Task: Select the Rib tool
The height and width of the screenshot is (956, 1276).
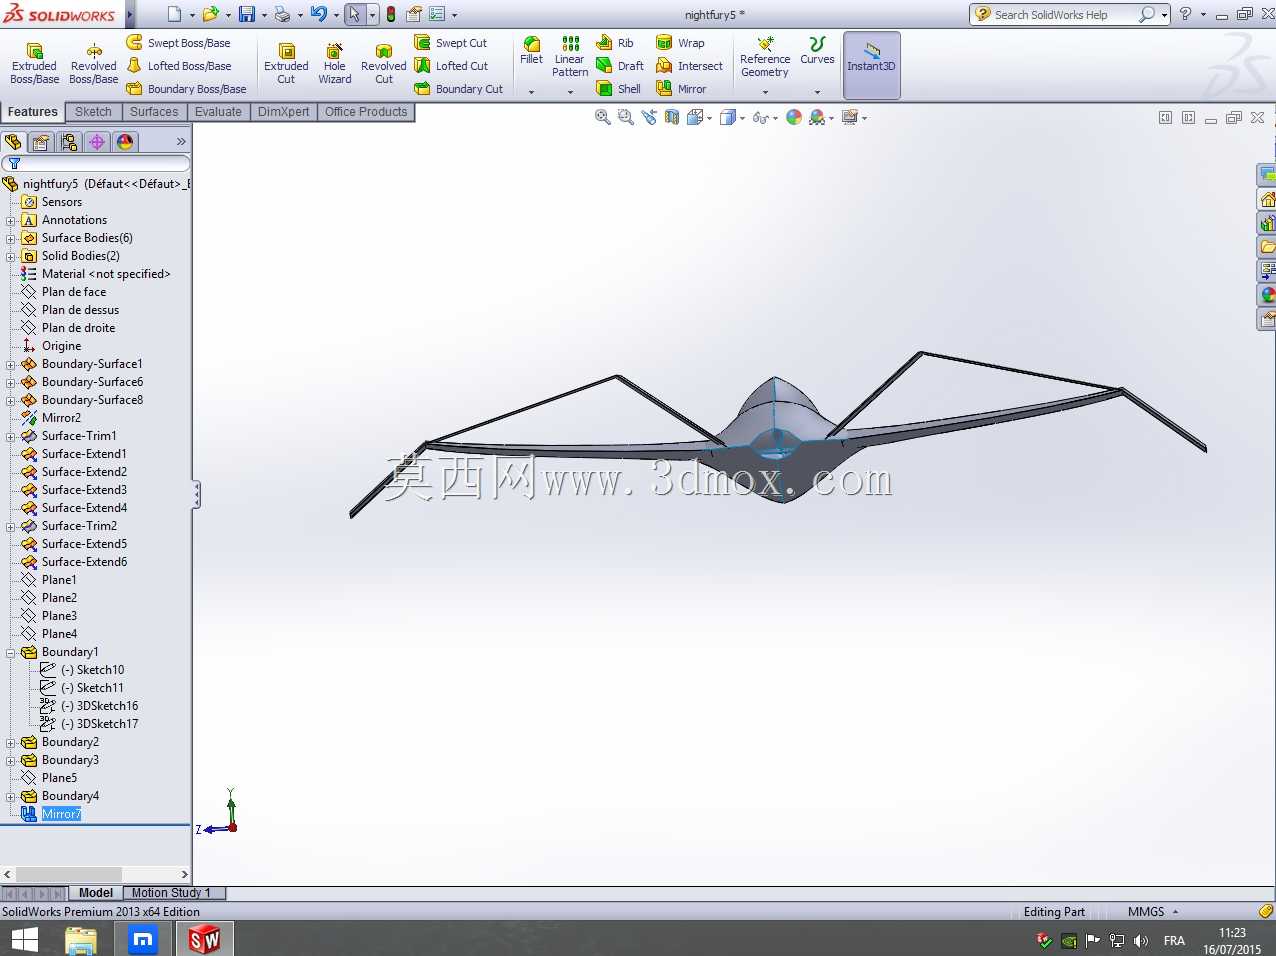Action: [615, 43]
